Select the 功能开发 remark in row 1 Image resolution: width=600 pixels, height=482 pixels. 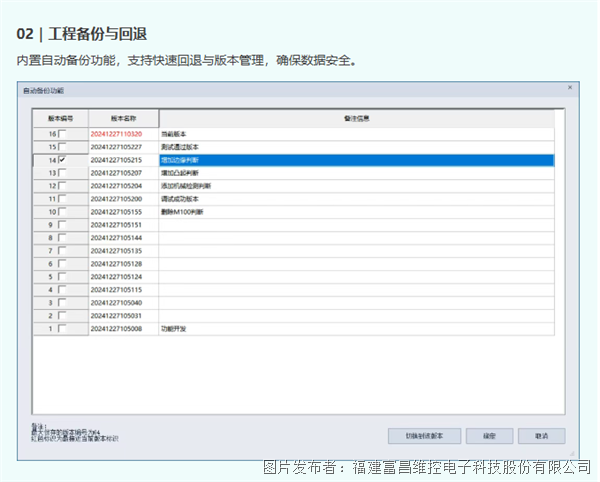tap(175, 328)
